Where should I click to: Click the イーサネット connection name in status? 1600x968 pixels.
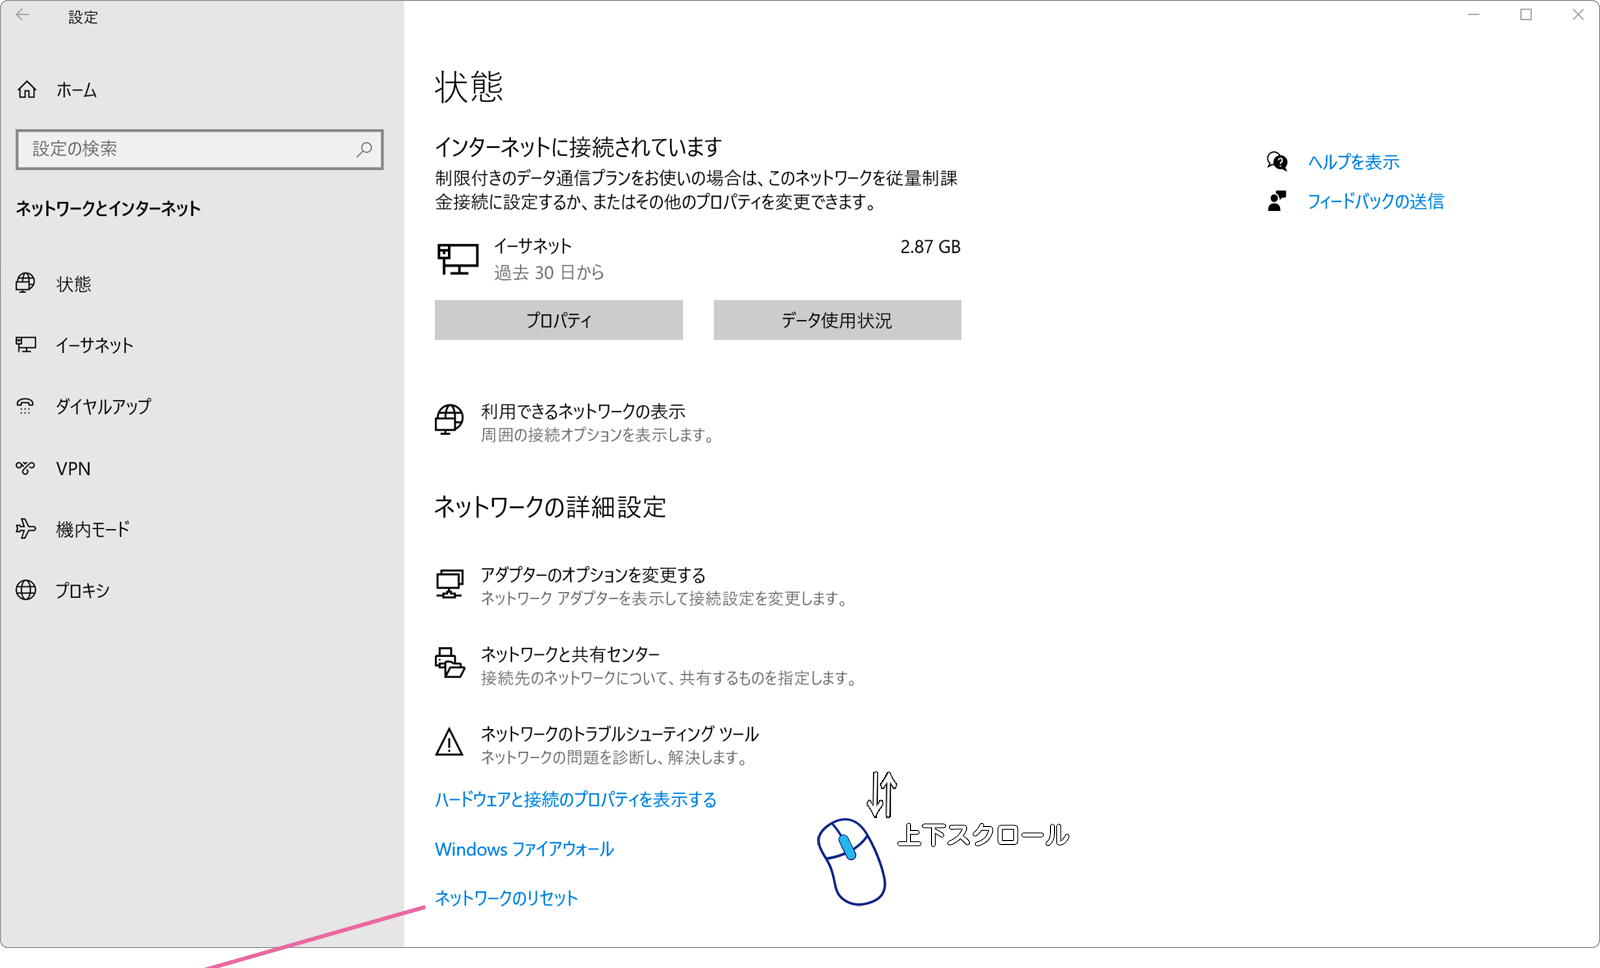(x=532, y=246)
